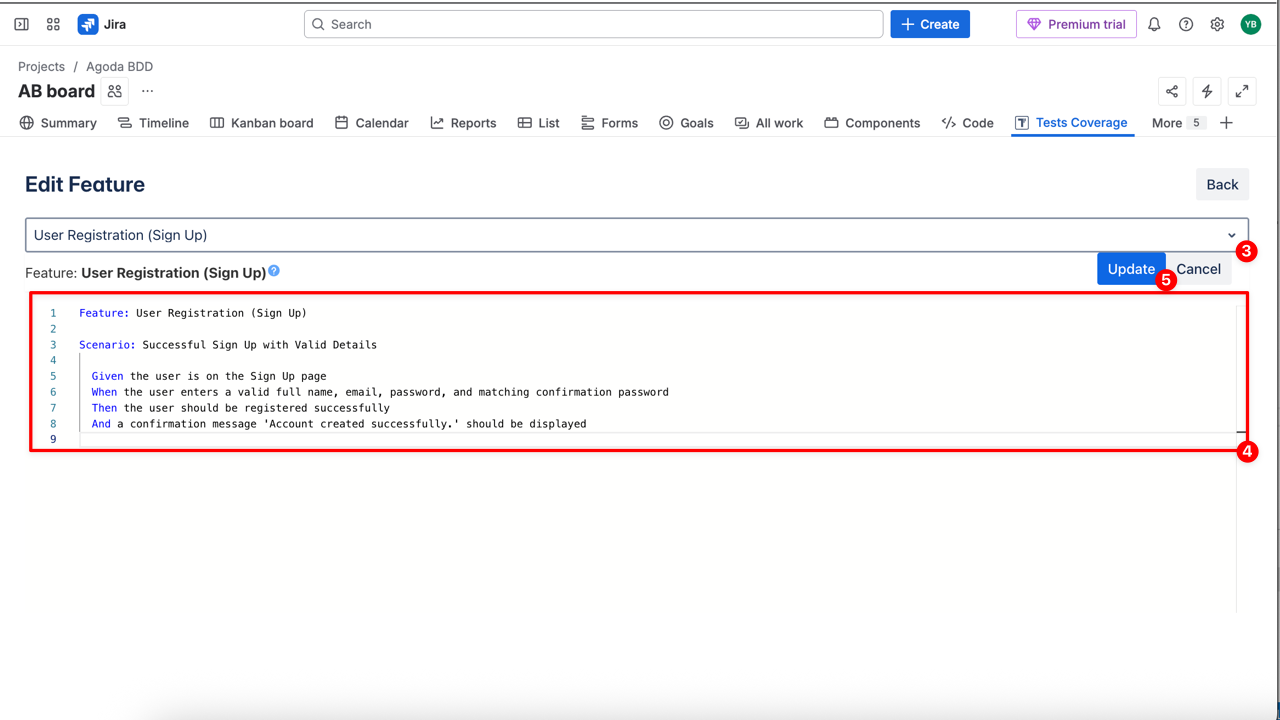Click the Premium trial badge

(1076, 23)
